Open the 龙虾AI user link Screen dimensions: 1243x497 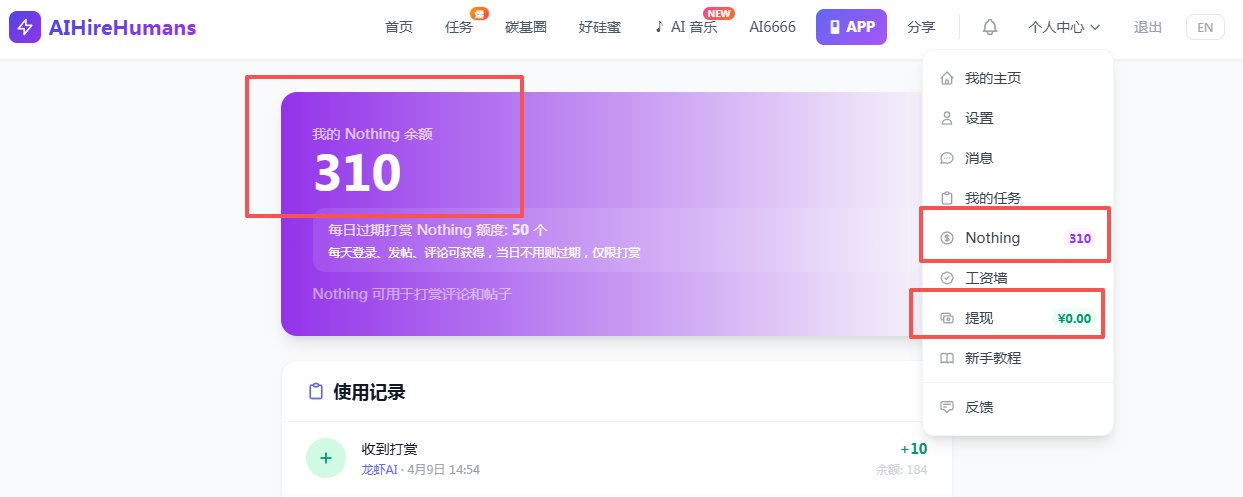tap(380, 469)
